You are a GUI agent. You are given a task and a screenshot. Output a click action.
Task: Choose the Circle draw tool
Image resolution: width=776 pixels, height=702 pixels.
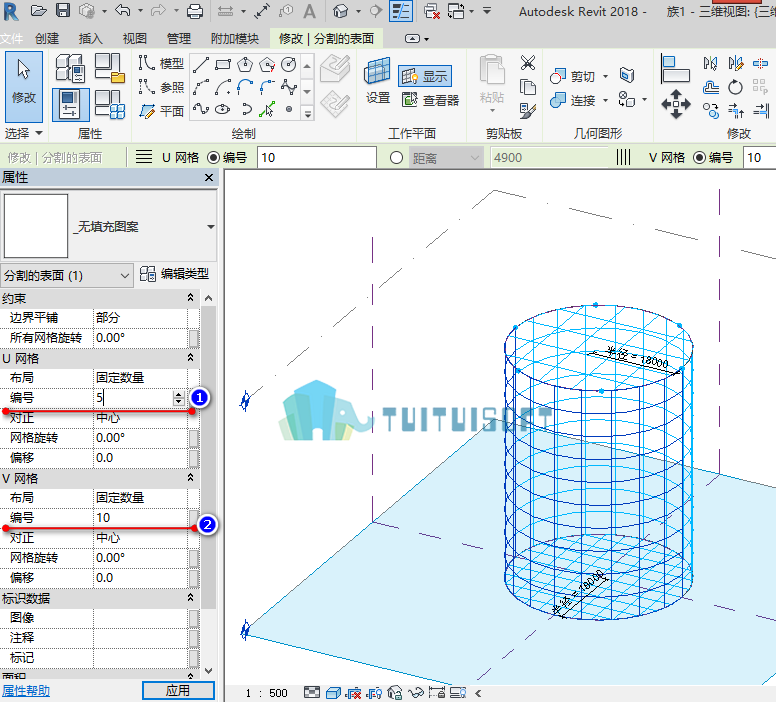(x=289, y=64)
